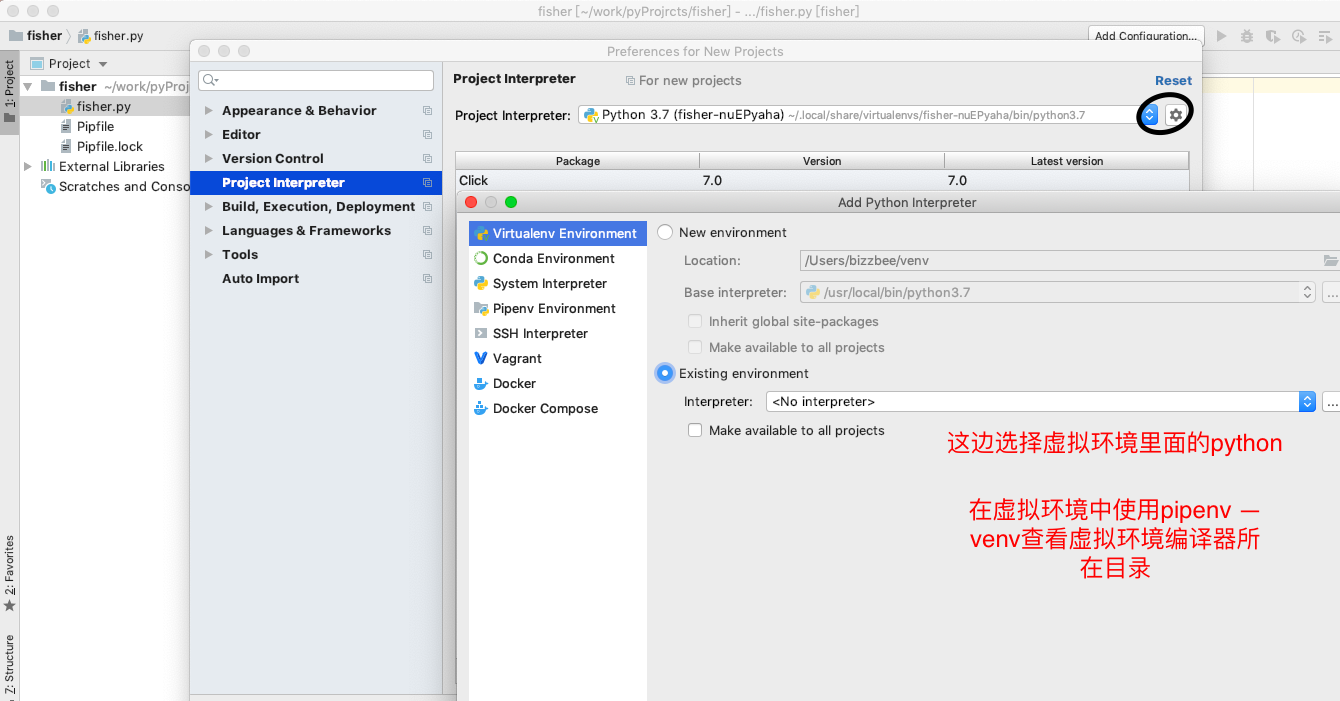The height and width of the screenshot is (701, 1340).
Task: Open the Base interpreter dropdown
Action: pos(1308,292)
